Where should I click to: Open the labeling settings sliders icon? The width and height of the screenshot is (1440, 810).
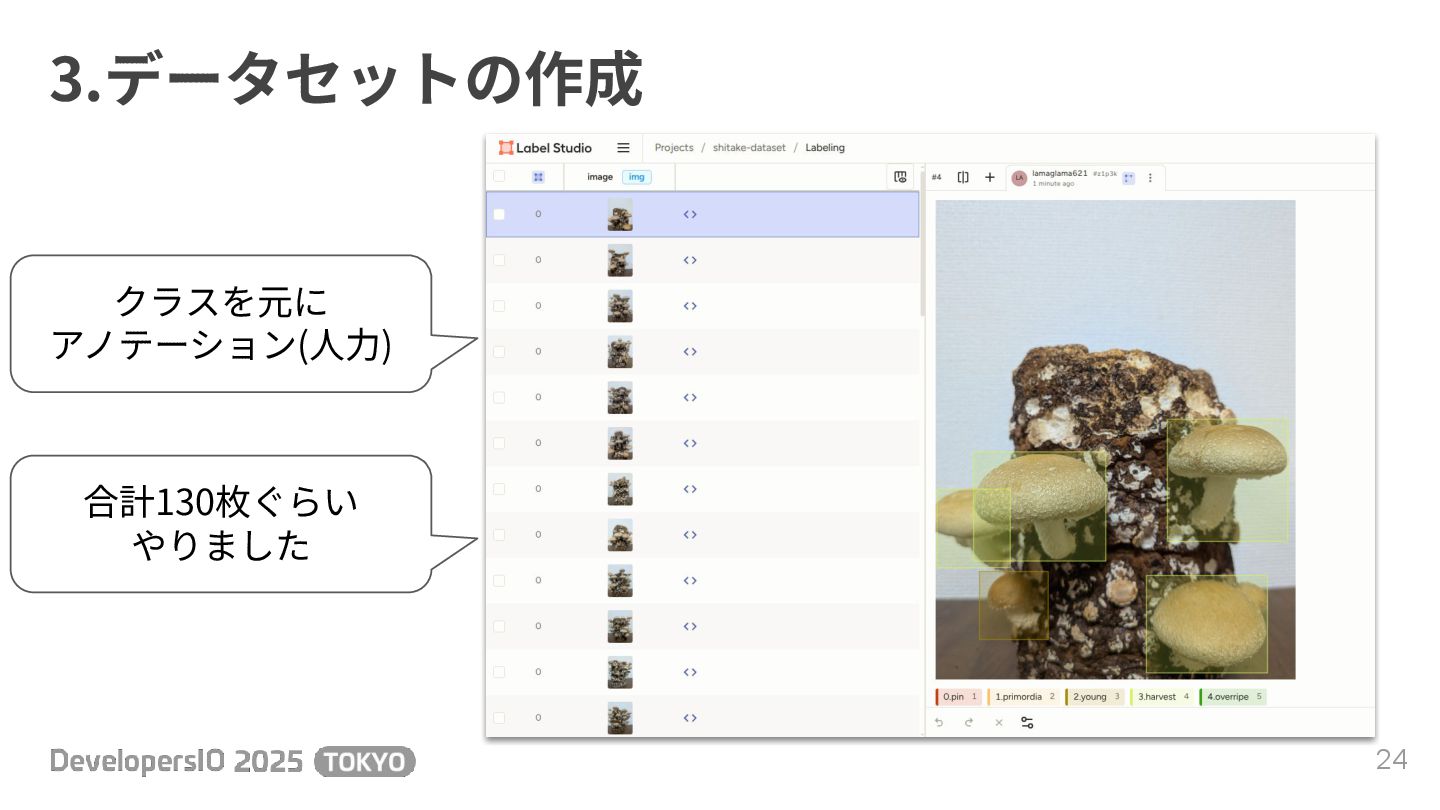[1027, 722]
